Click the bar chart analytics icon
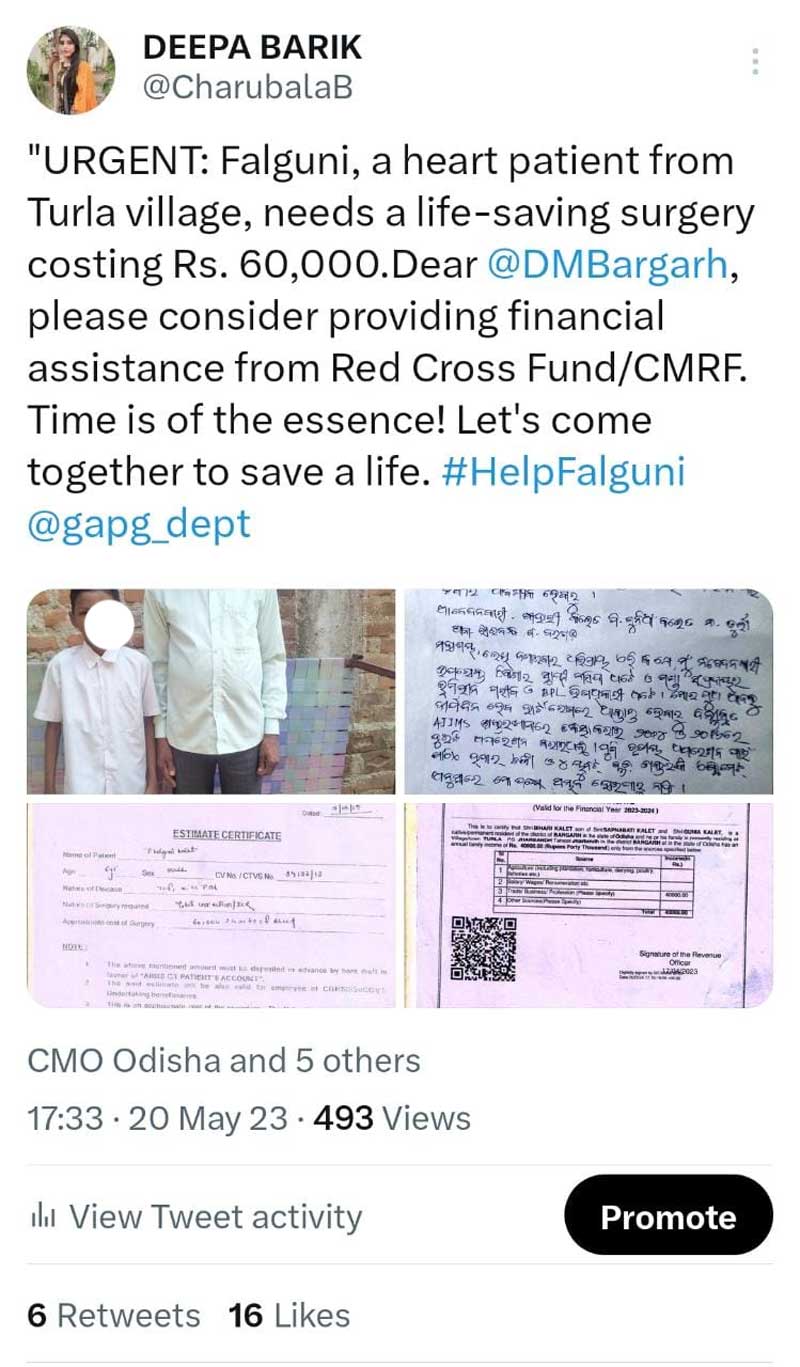Image resolution: width=800 pixels, height=1367 pixels. (x=42, y=1217)
